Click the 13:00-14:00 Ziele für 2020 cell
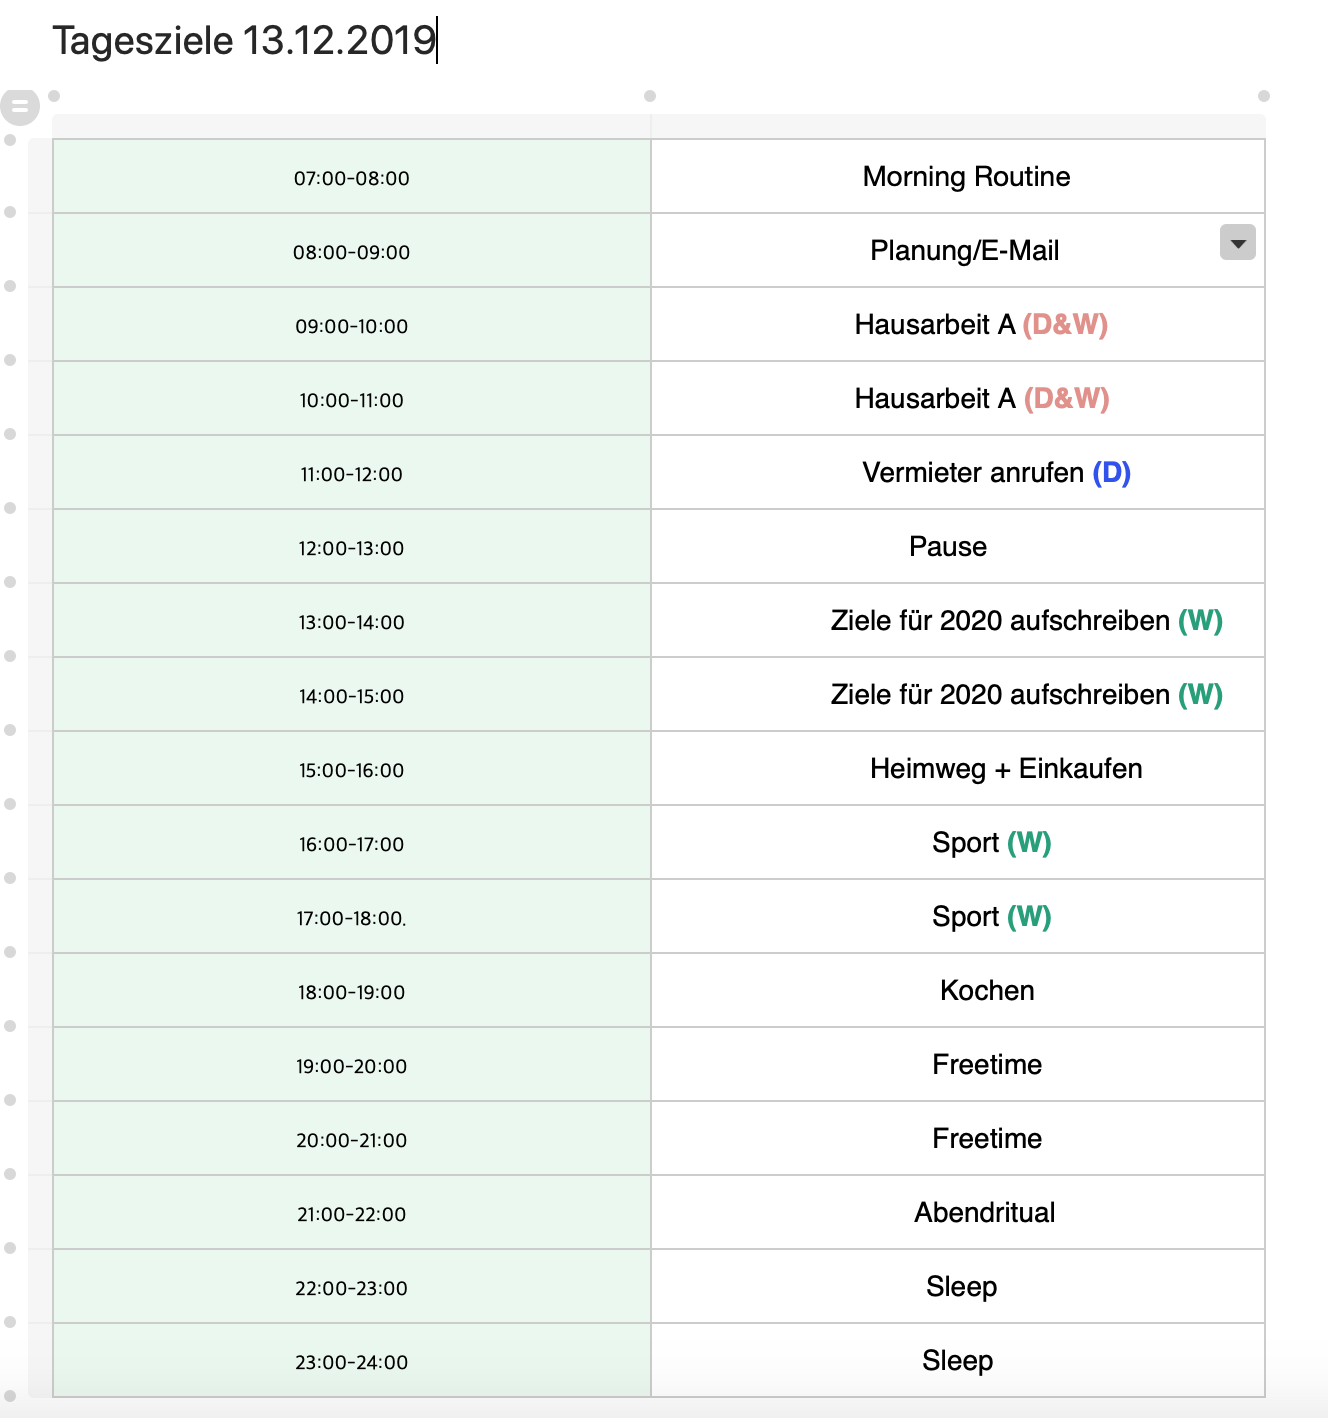 click(958, 620)
